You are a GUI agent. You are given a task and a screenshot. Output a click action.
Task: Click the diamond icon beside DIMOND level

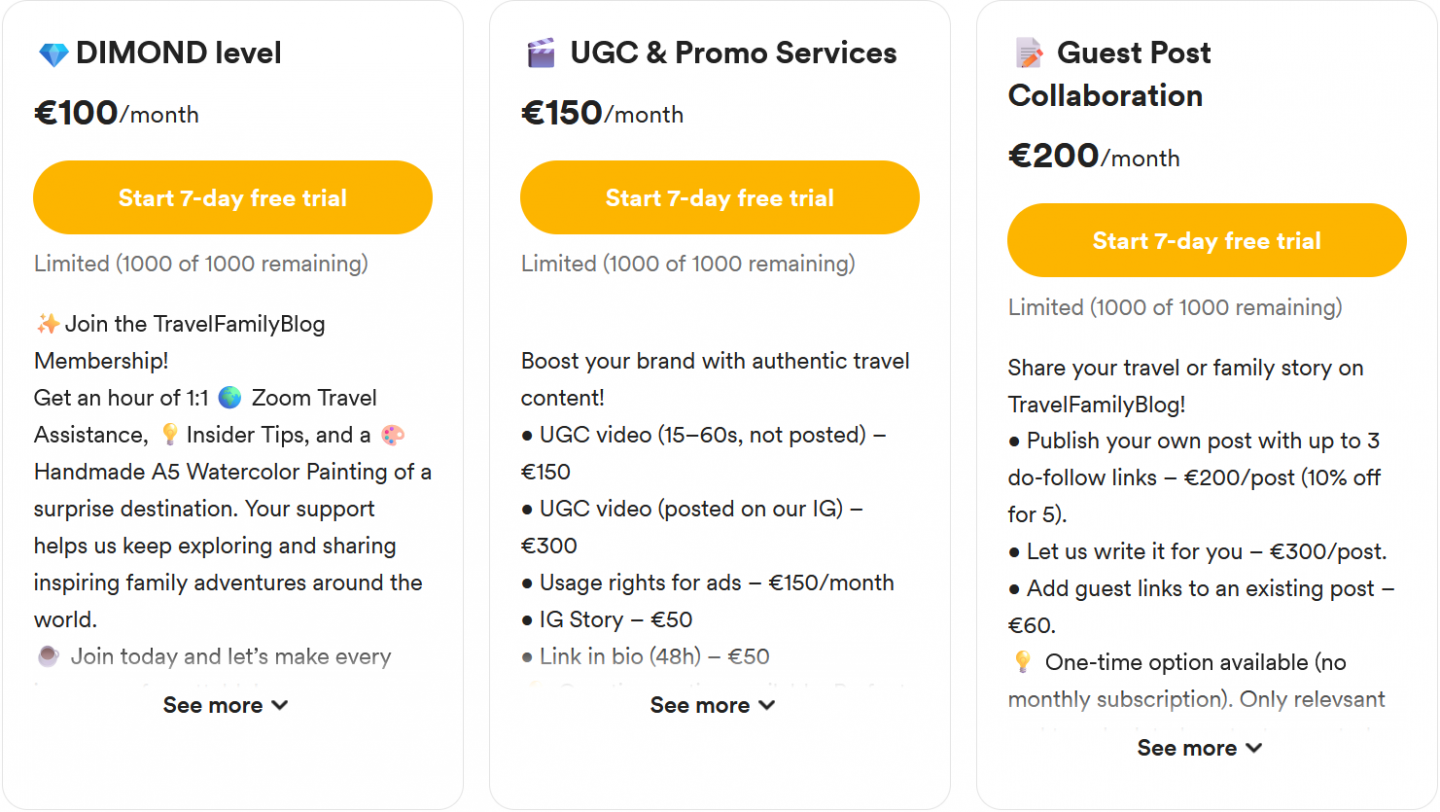coord(52,54)
